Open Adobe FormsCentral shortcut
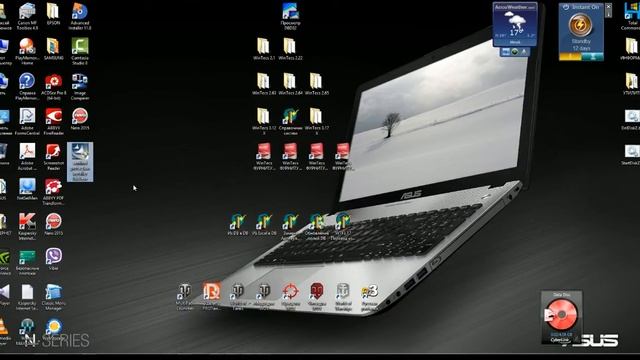The image size is (640, 360). [27, 122]
